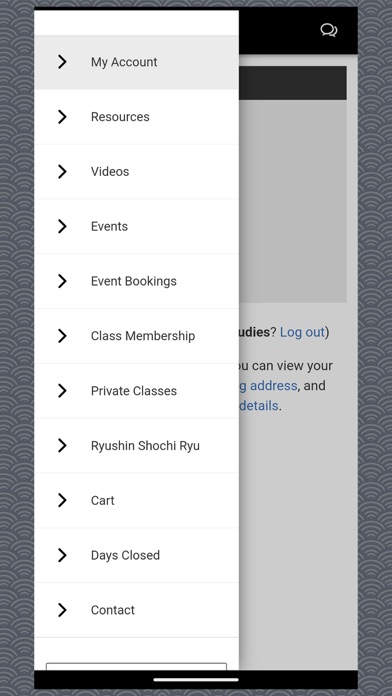Screen dimensions: 392x696
Task: Open the chat bubbles icon
Action: pos(329,31)
